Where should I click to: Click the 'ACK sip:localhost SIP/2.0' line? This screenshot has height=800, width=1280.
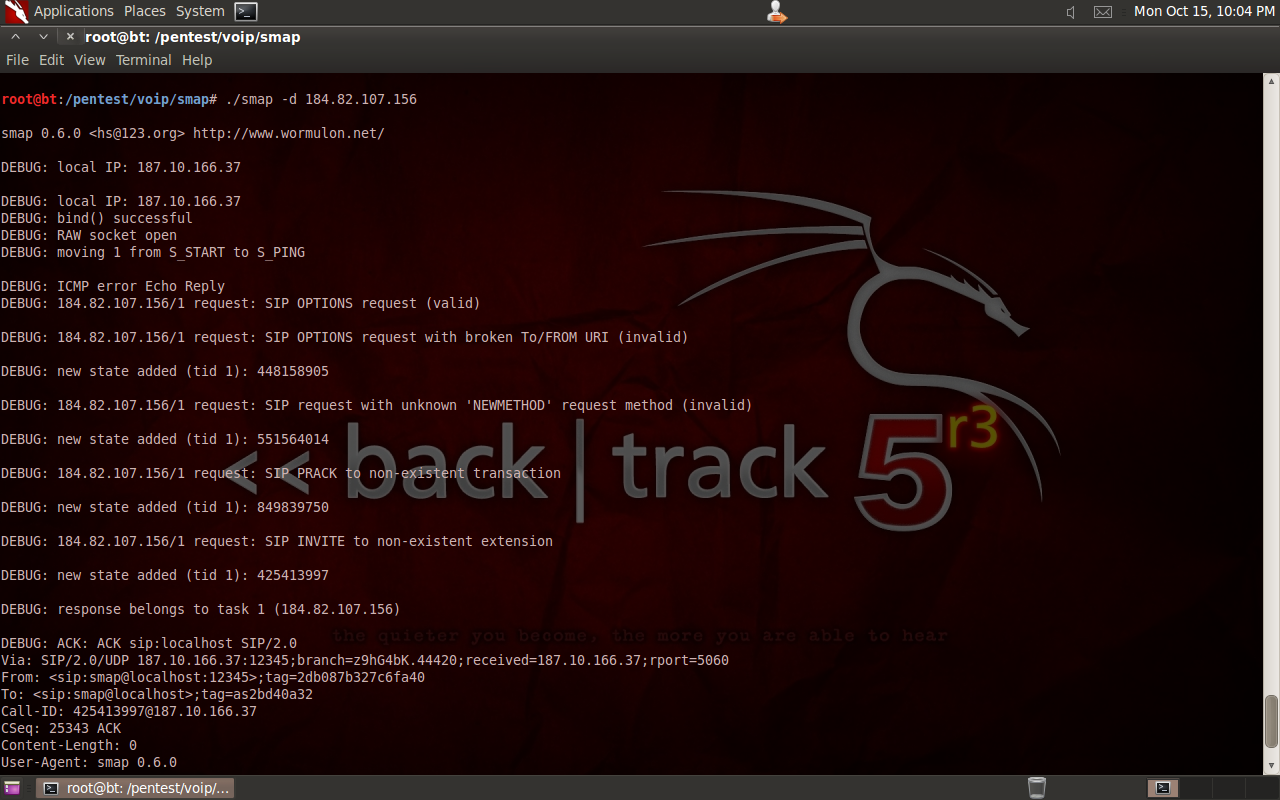tap(149, 643)
